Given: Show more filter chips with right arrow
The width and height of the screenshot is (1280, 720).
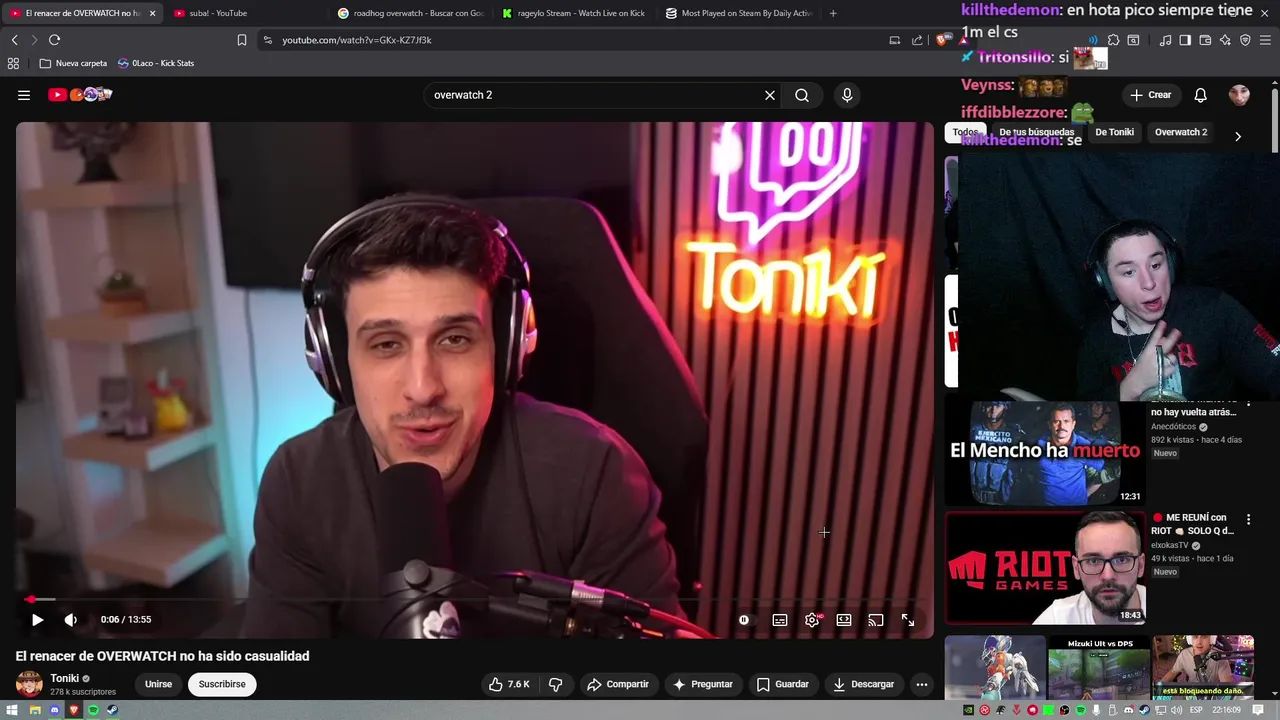Looking at the screenshot, I should pyautogui.click(x=1238, y=136).
